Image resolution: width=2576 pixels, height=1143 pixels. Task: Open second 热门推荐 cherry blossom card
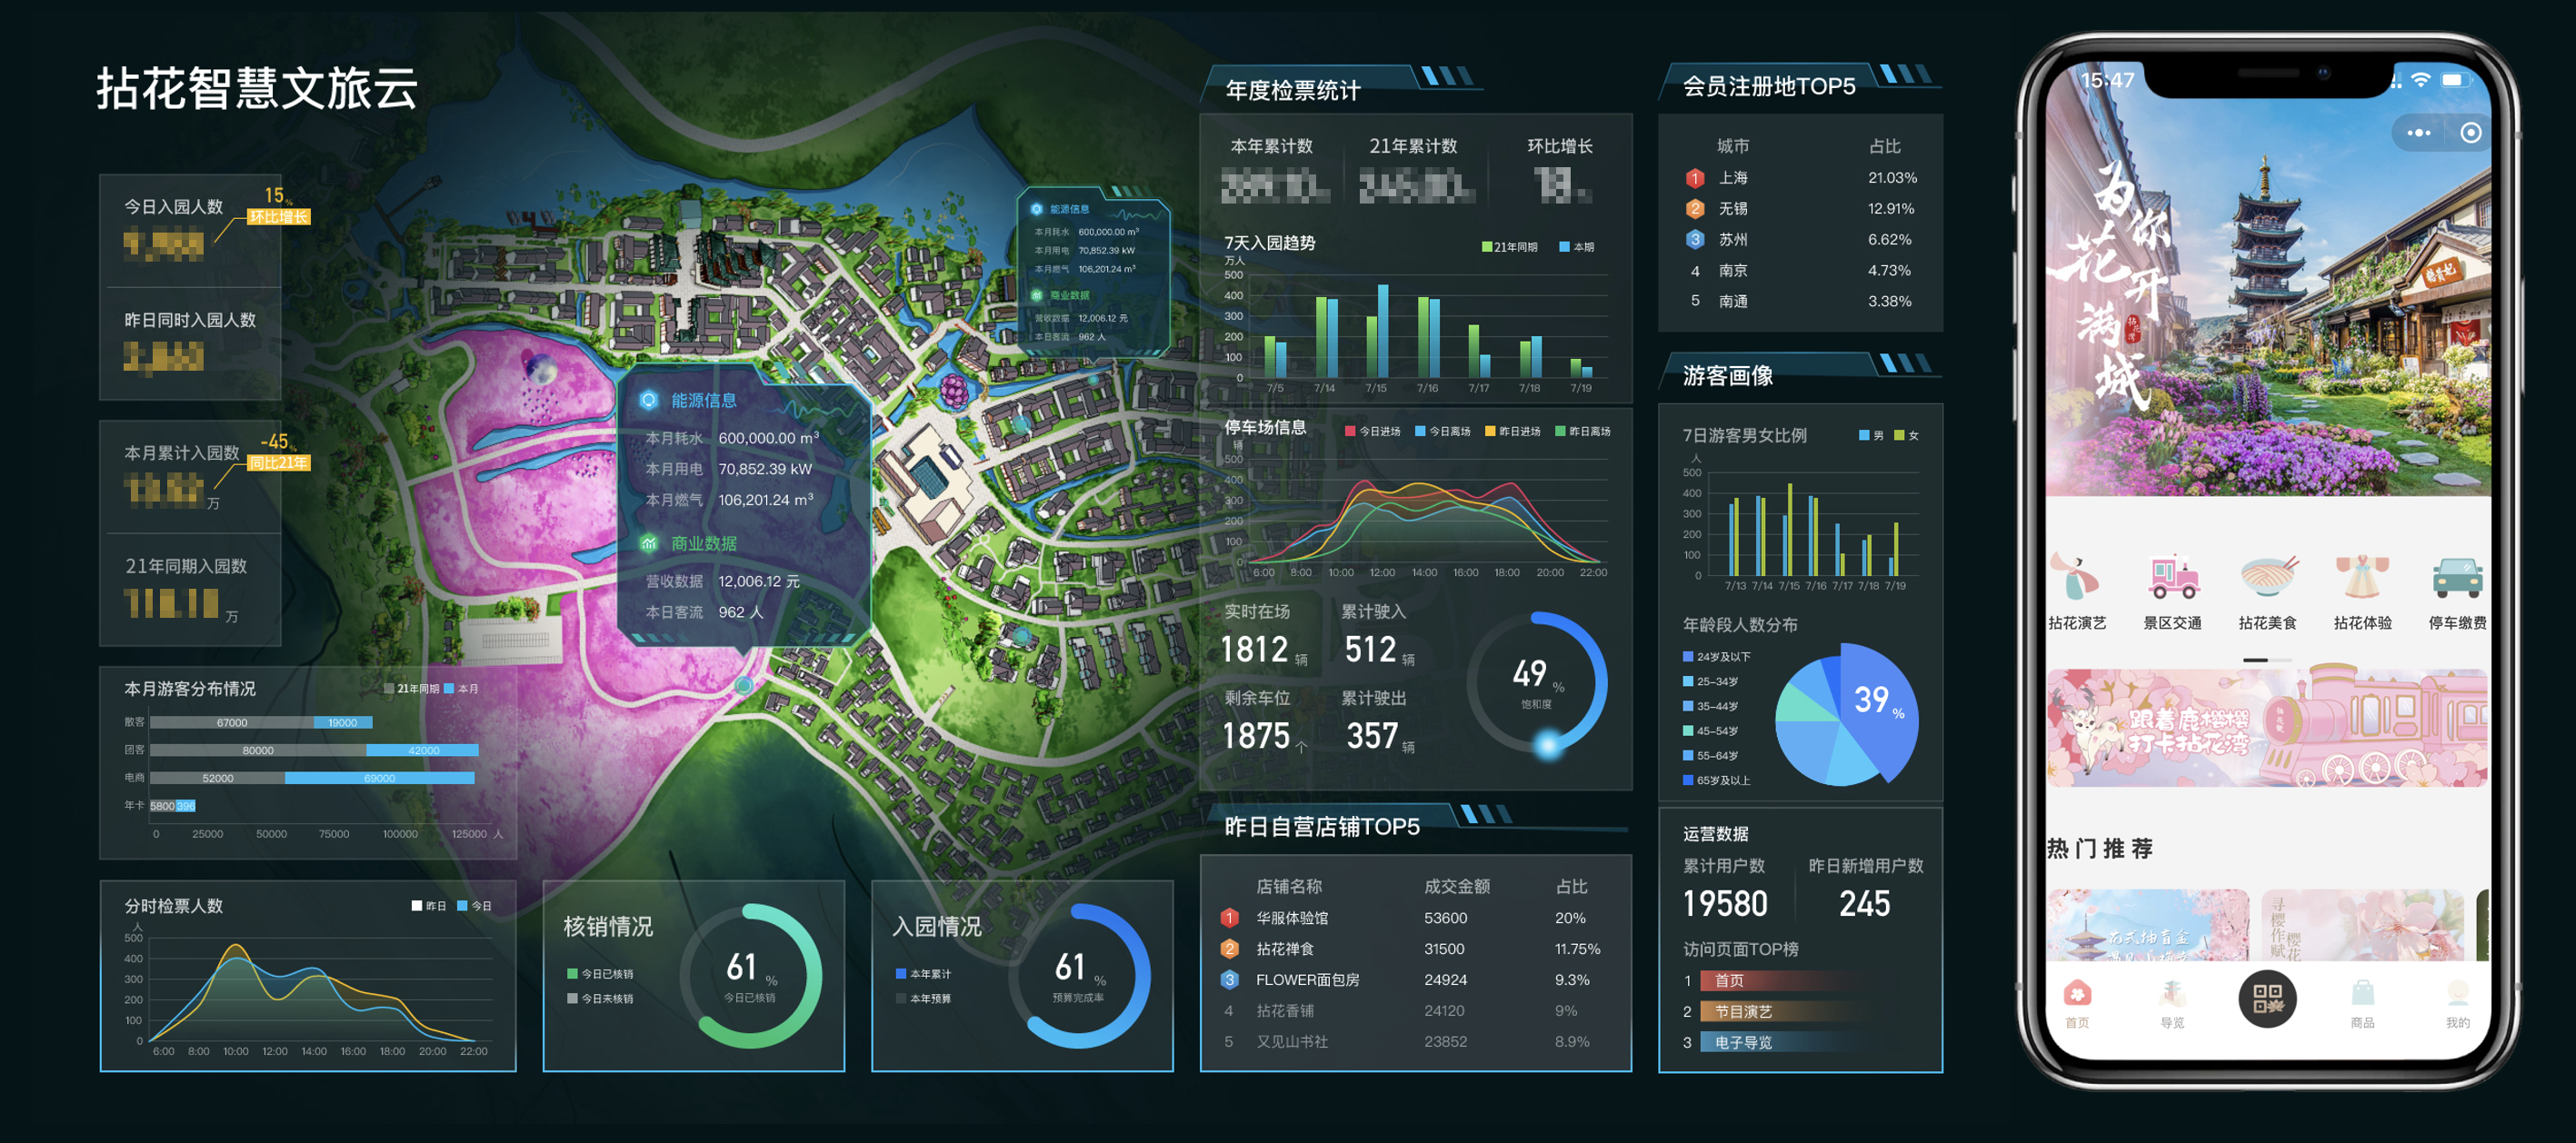[2362, 925]
